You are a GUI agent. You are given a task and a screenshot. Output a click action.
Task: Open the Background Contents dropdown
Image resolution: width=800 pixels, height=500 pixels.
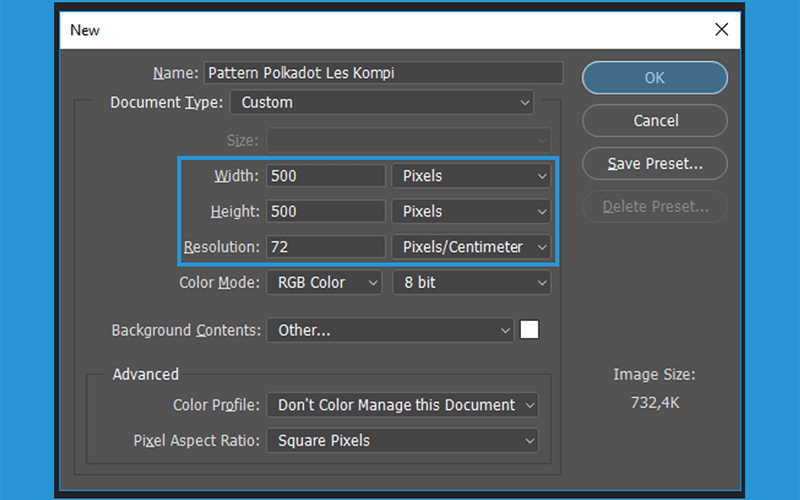pos(390,330)
